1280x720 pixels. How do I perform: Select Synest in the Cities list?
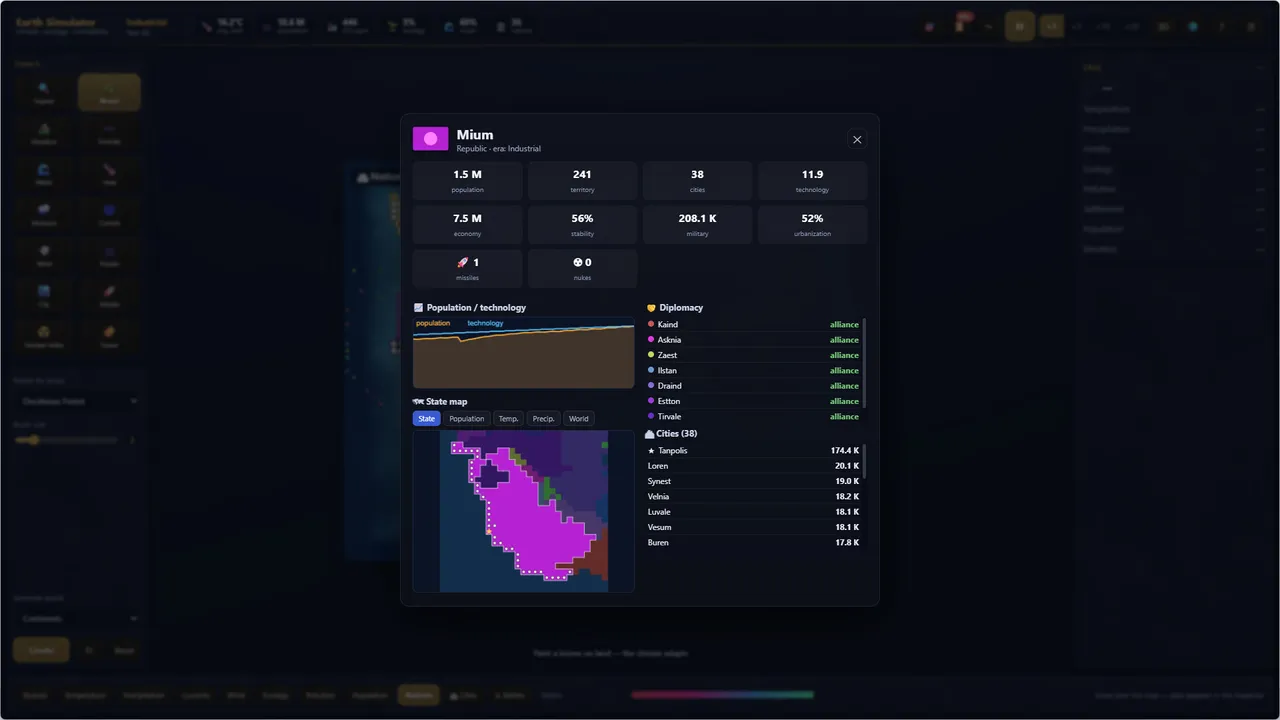(753, 481)
